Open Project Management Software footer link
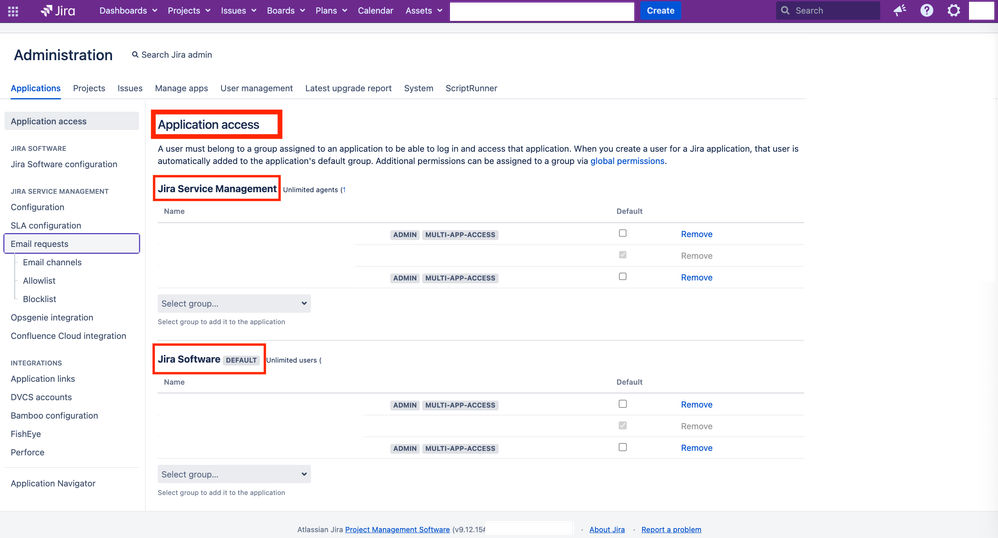Image resolution: width=998 pixels, height=538 pixels. (x=397, y=530)
